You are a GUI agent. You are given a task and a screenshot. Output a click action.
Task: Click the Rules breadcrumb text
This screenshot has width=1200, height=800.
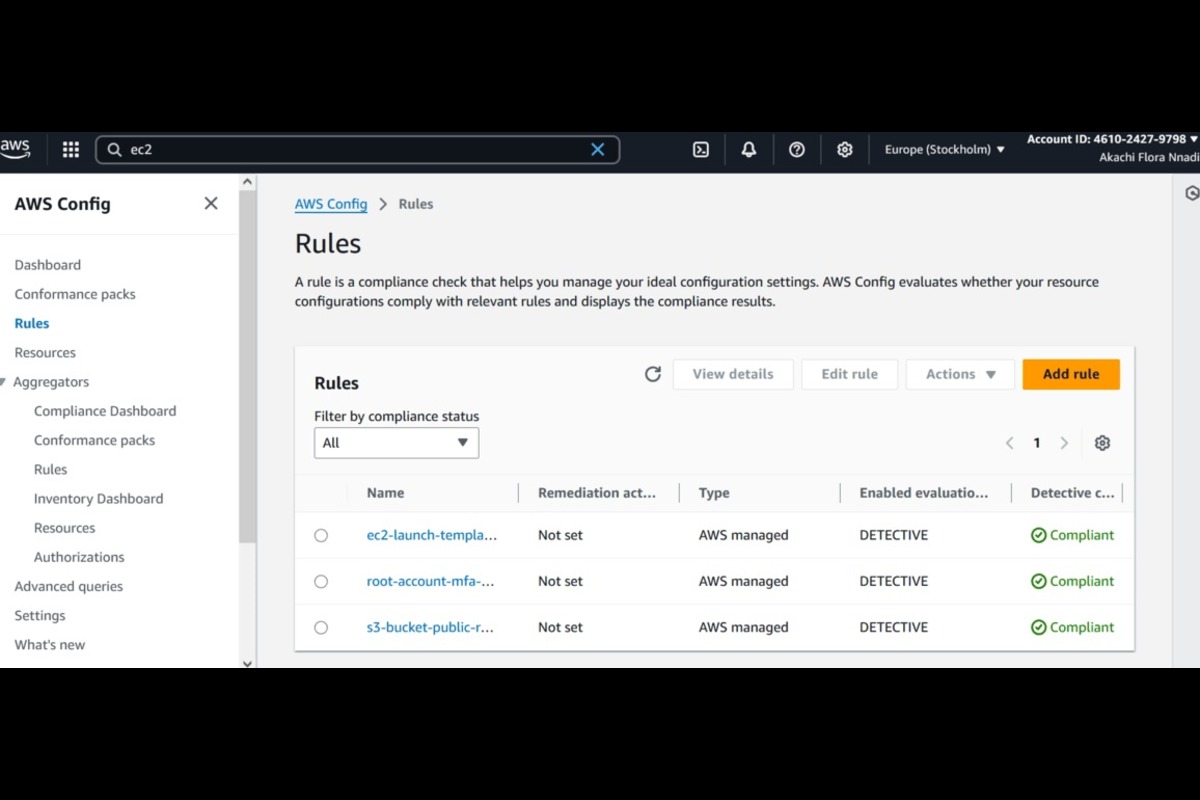[x=416, y=204]
